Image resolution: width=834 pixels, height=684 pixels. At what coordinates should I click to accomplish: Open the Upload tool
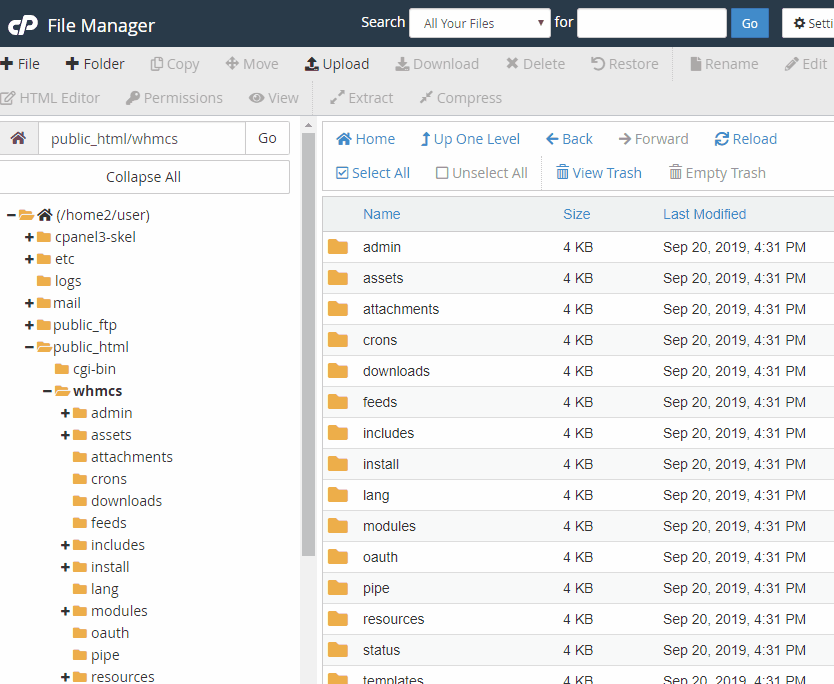point(337,64)
